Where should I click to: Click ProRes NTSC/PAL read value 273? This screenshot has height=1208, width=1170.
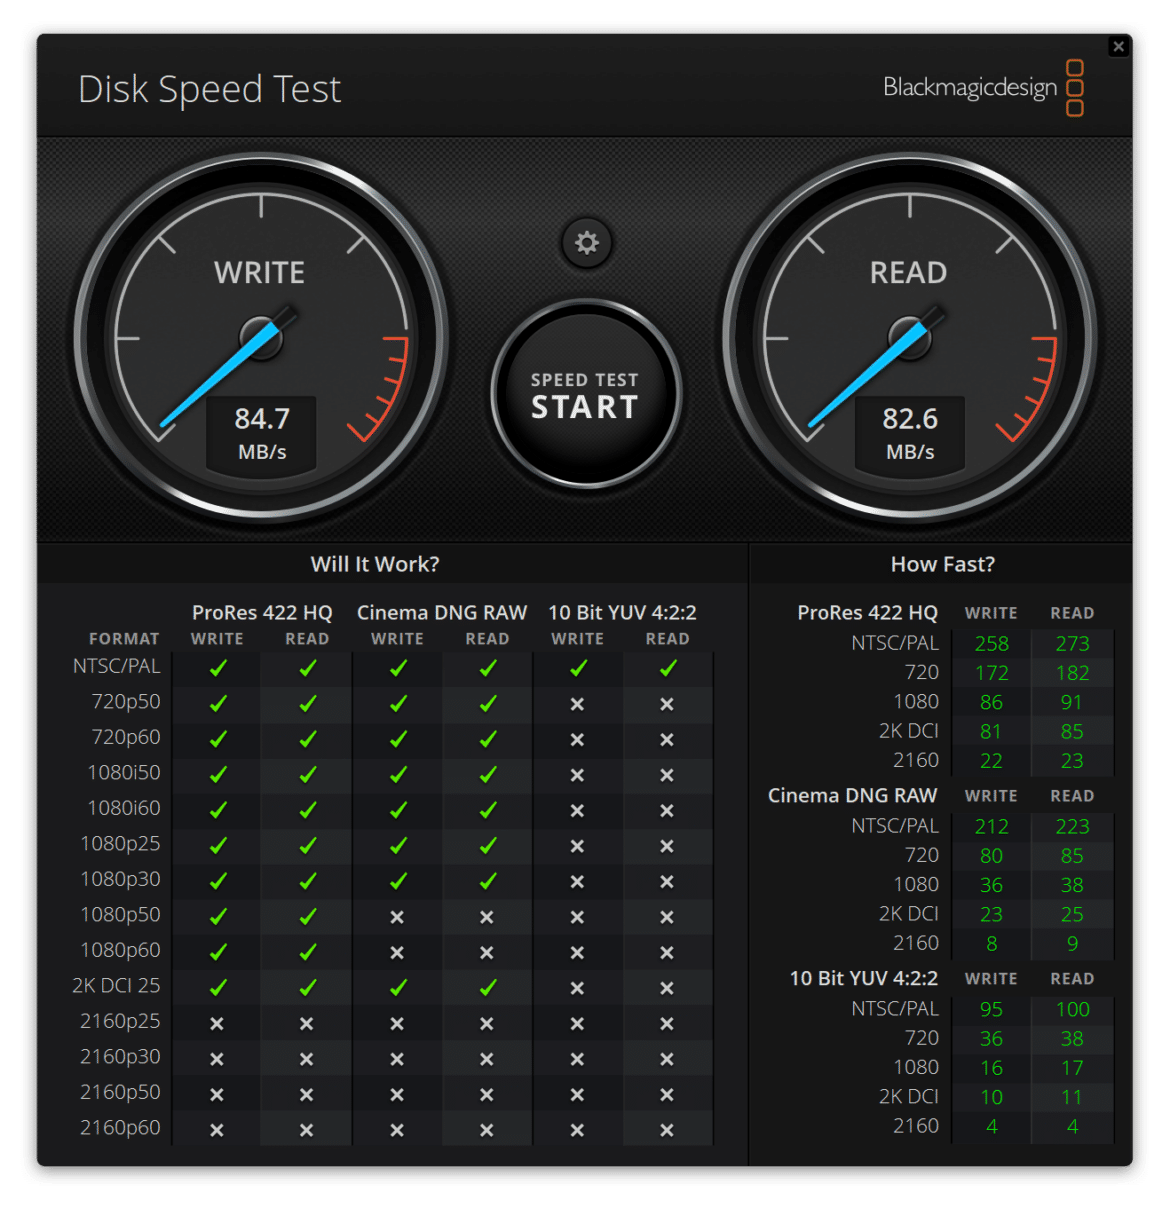(1072, 644)
